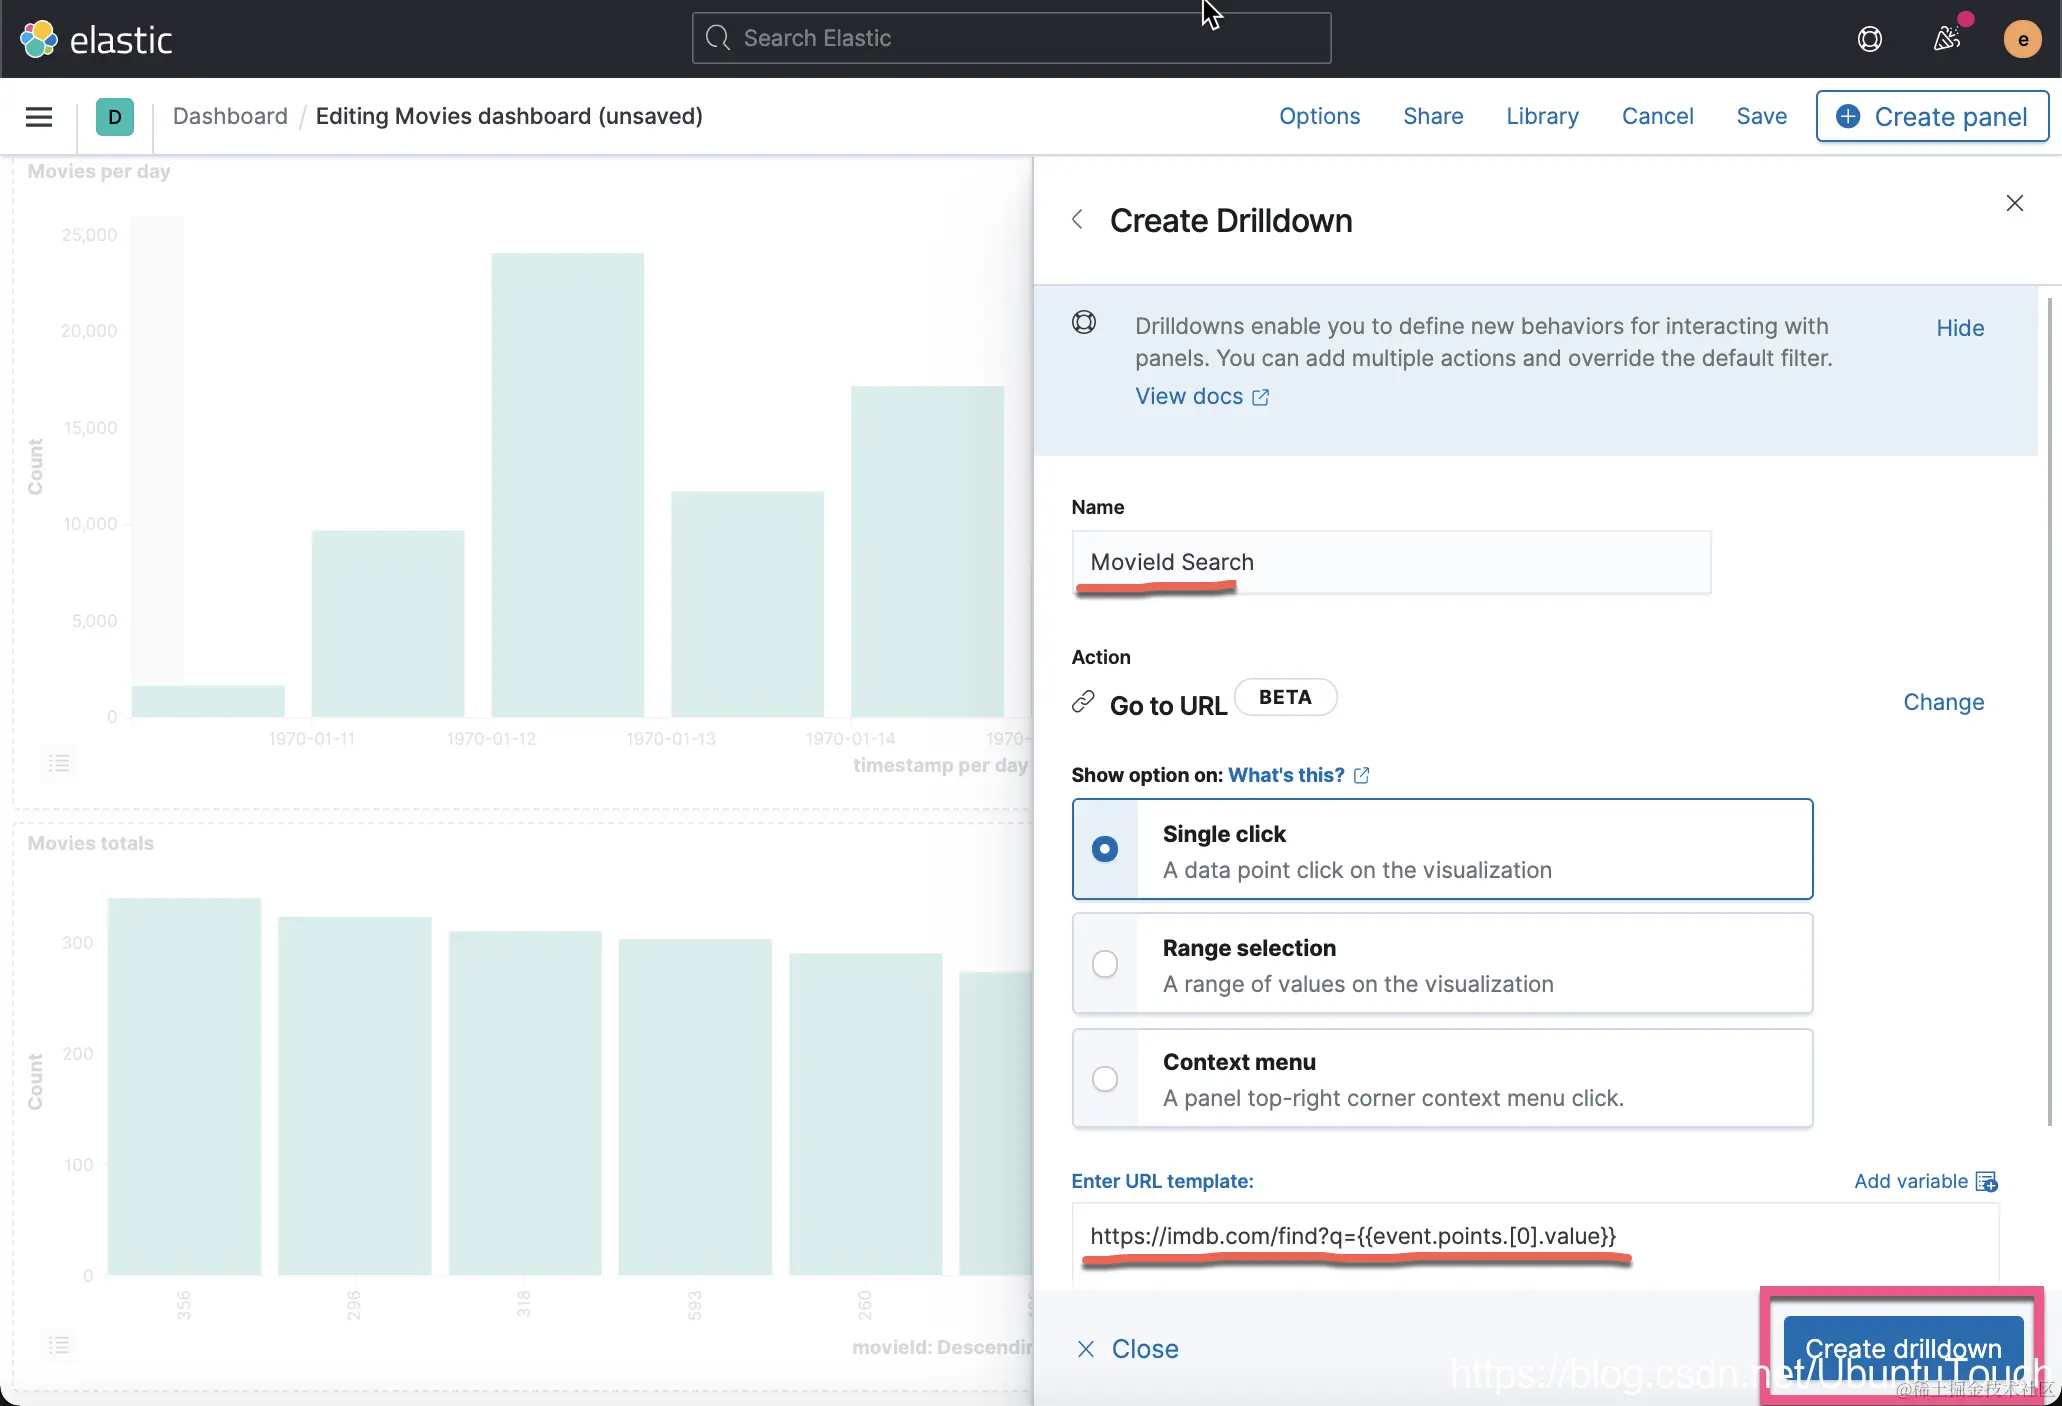Open the user avatar menu
Screen dimensions: 2062x1406
point(2022,39)
